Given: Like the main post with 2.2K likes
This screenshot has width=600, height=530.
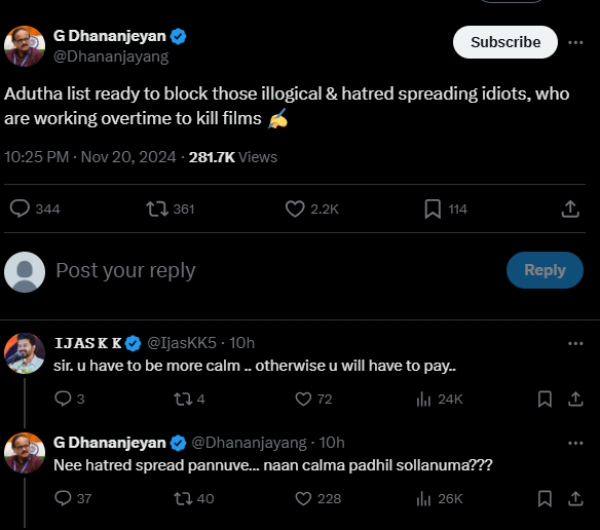Looking at the screenshot, I should coord(295,209).
